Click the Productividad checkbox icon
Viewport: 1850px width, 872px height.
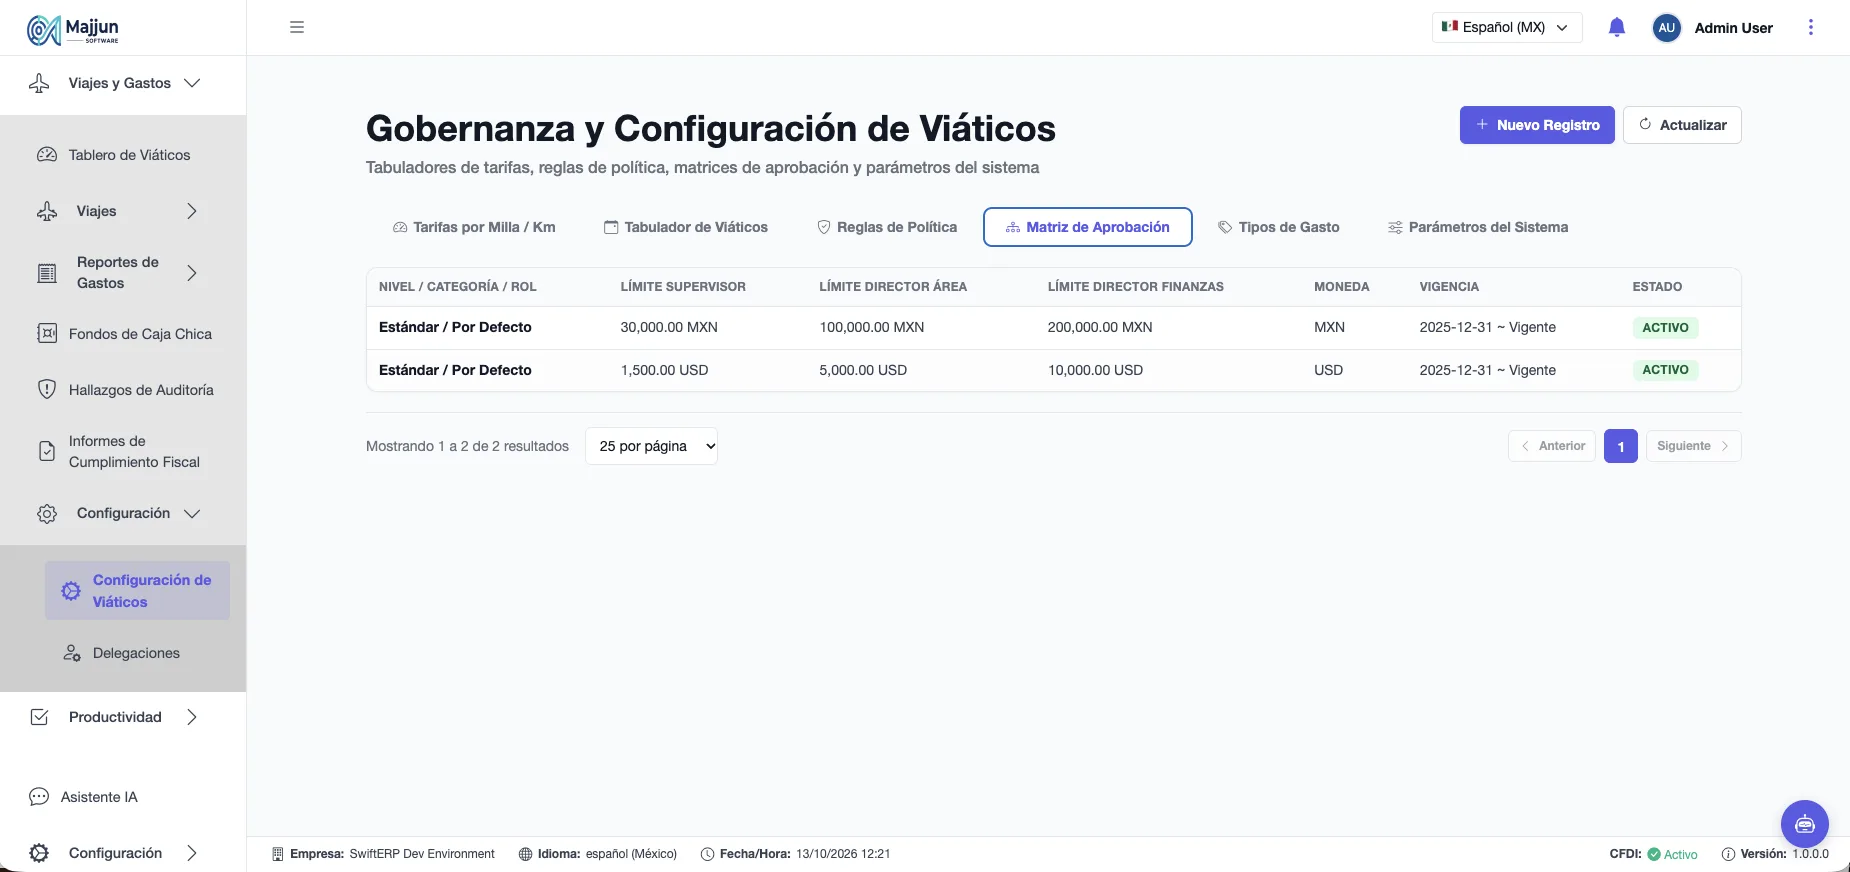(x=39, y=717)
